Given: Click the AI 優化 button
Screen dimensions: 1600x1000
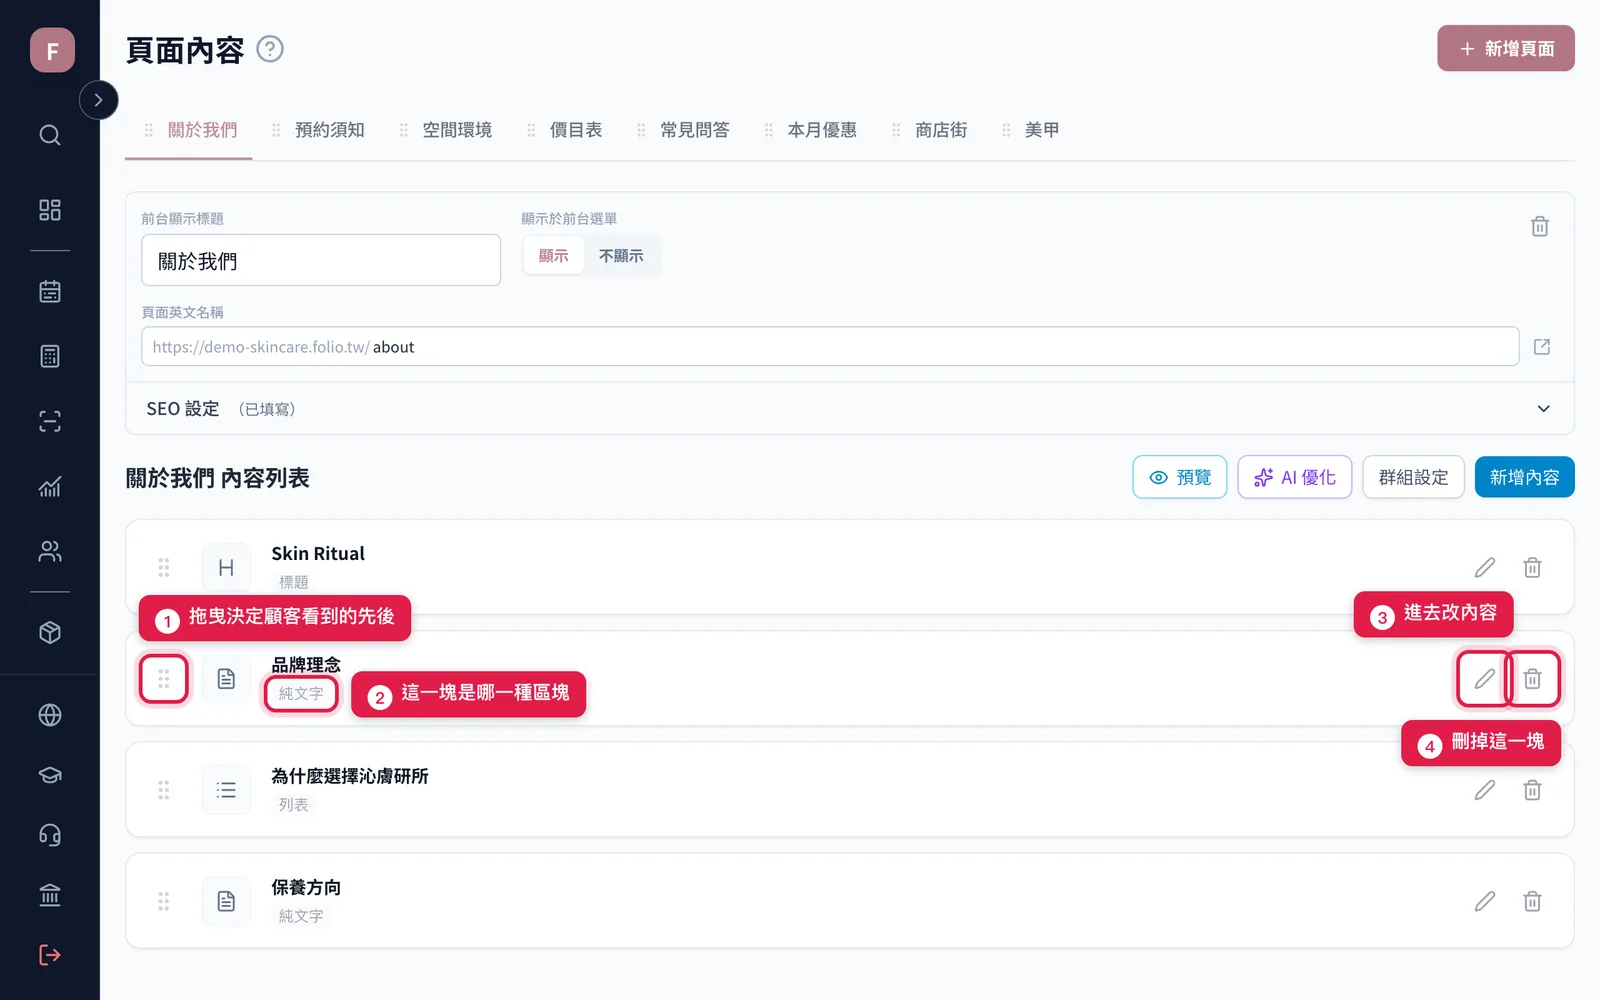Looking at the screenshot, I should click(1295, 477).
